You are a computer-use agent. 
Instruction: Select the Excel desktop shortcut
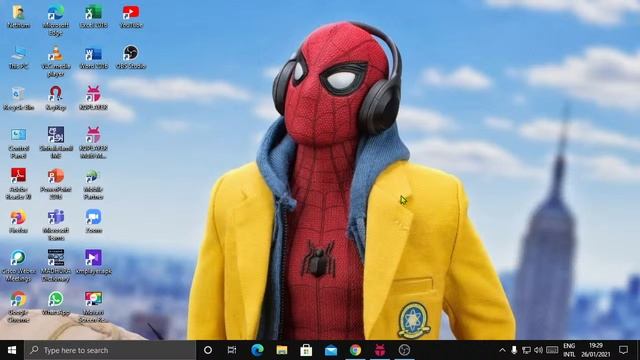pos(93,16)
